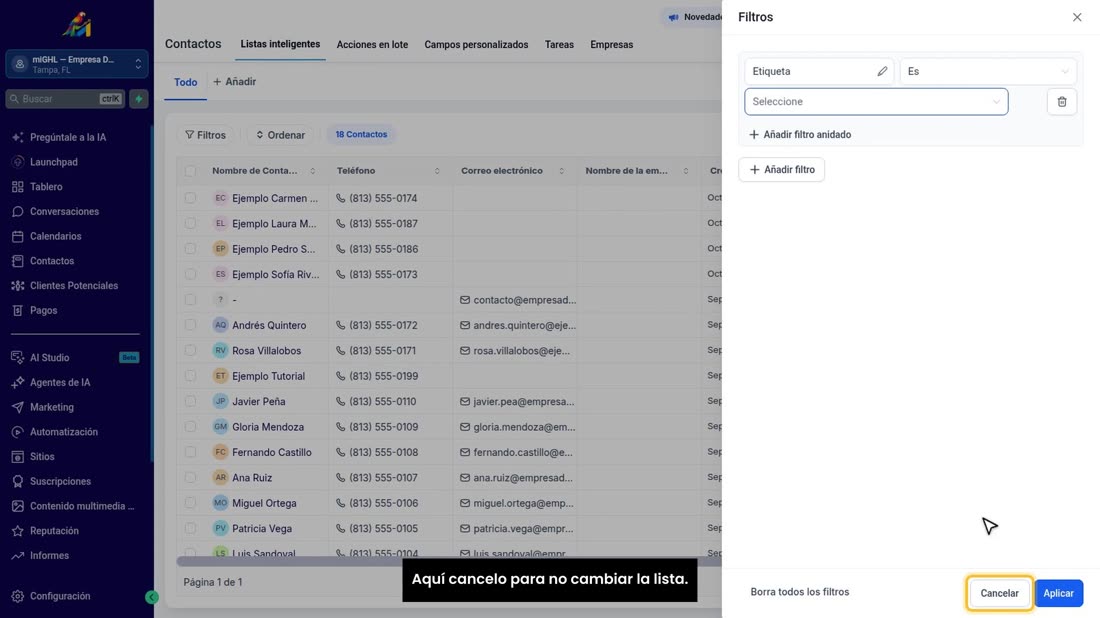
Task: Open the Es operator dropdown
Action: tap(988, 72)
